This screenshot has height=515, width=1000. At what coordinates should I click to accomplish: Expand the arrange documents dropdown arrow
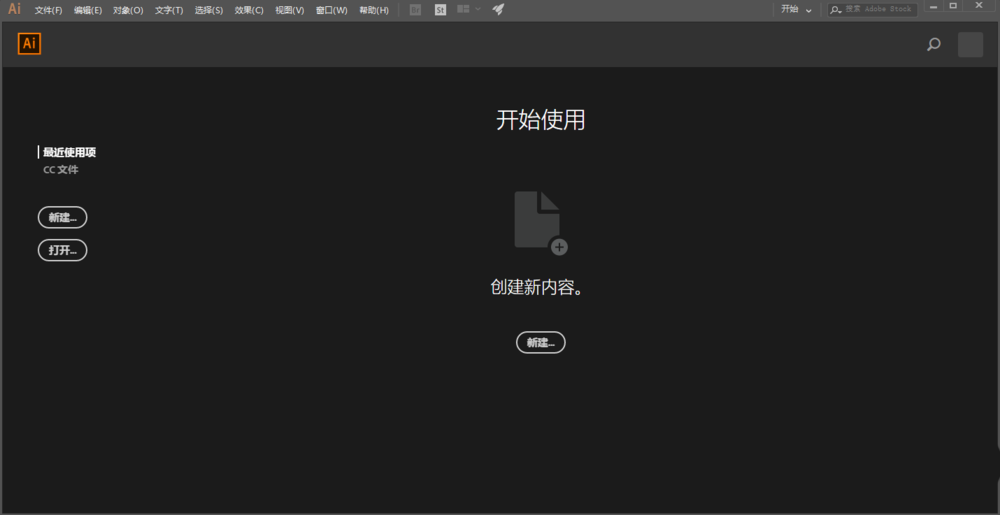pos(478,10)
